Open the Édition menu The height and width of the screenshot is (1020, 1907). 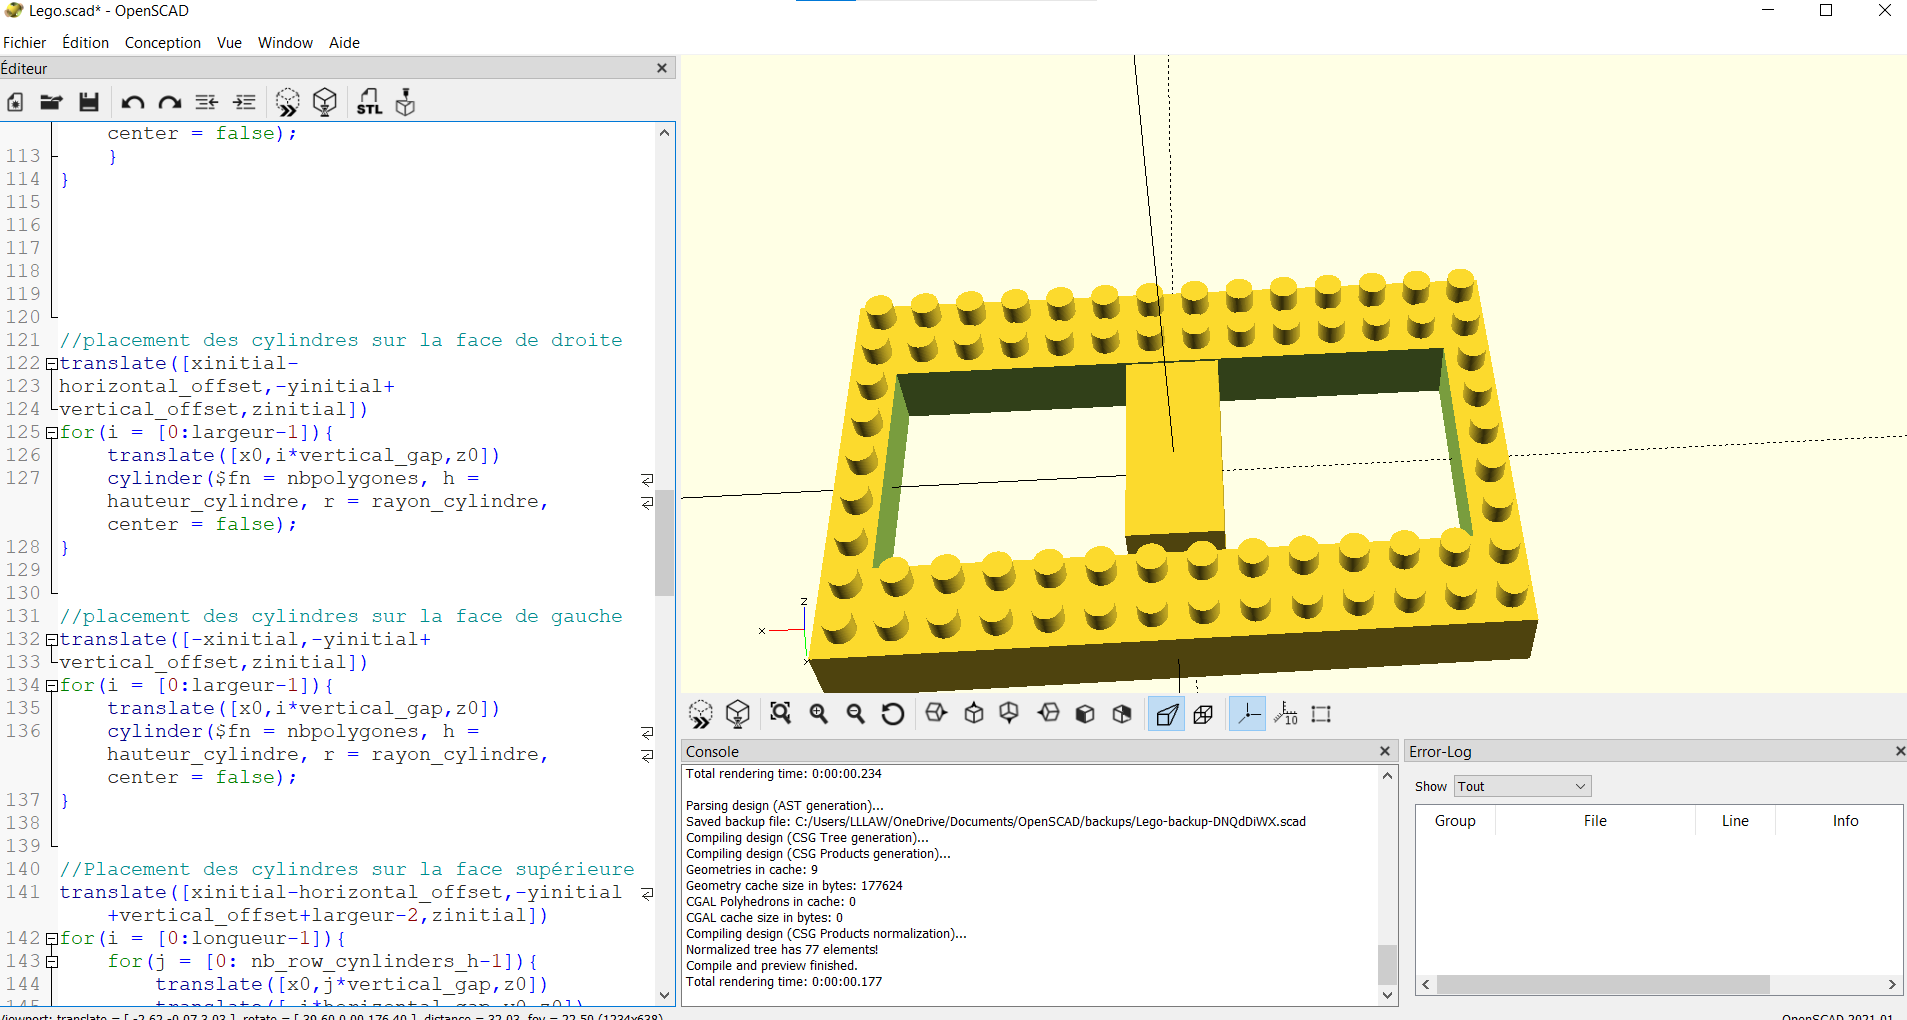85,43
